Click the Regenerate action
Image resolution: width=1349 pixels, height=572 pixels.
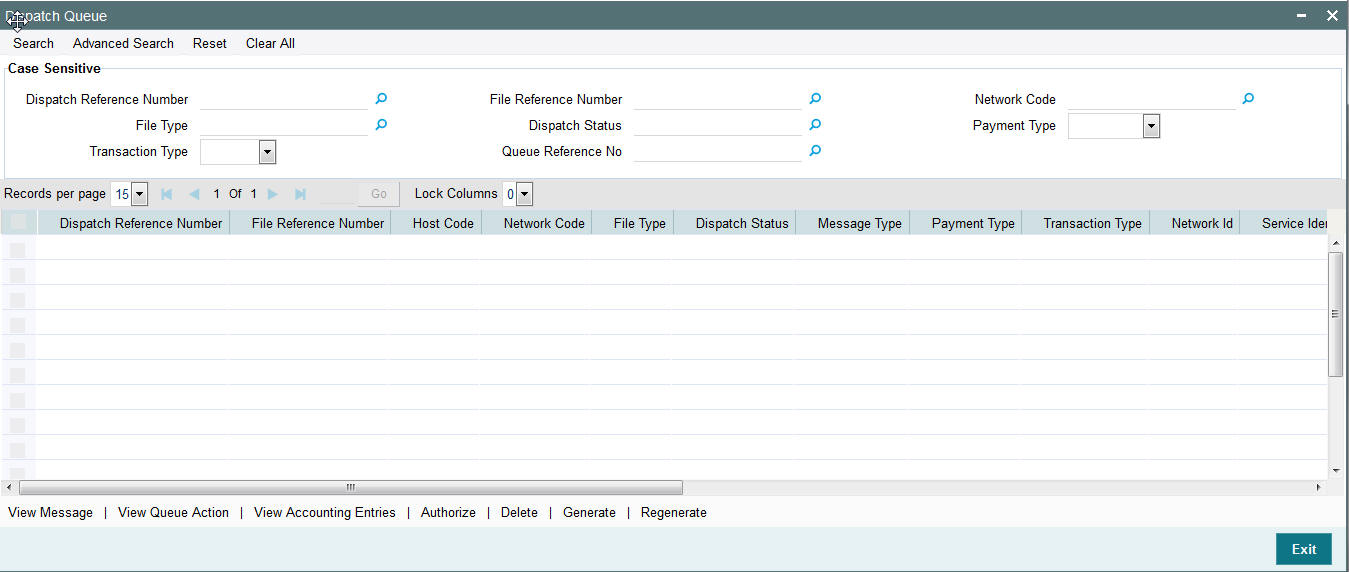tap(674, 512)
